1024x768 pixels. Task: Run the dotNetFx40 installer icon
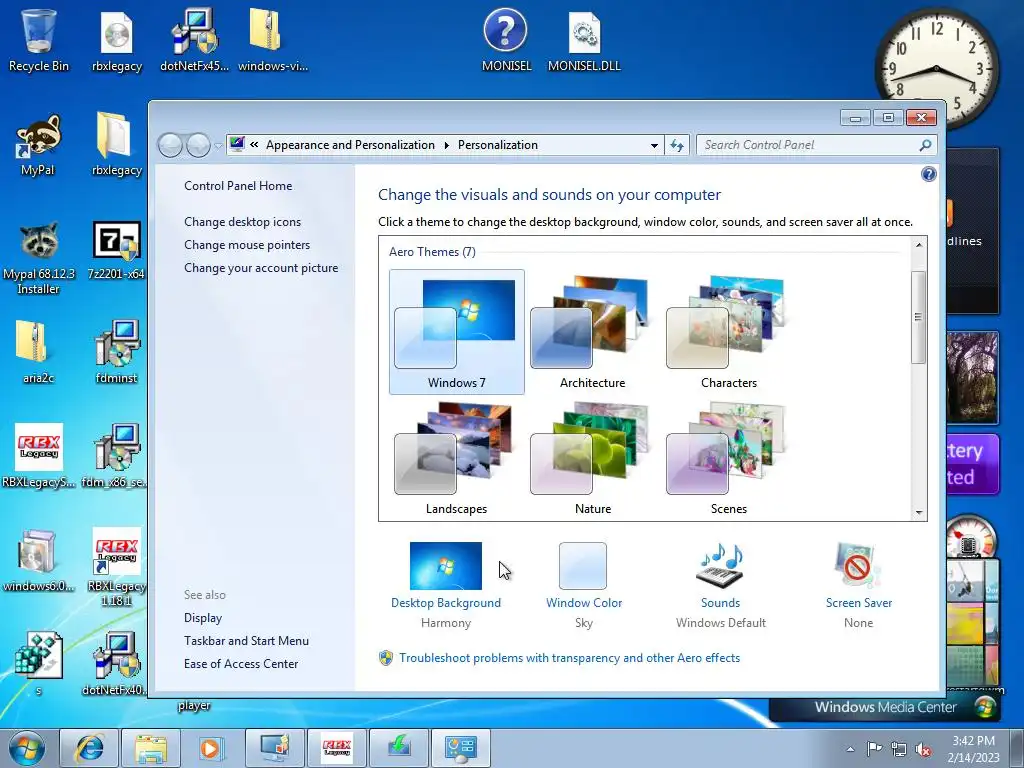coord(115,664)
